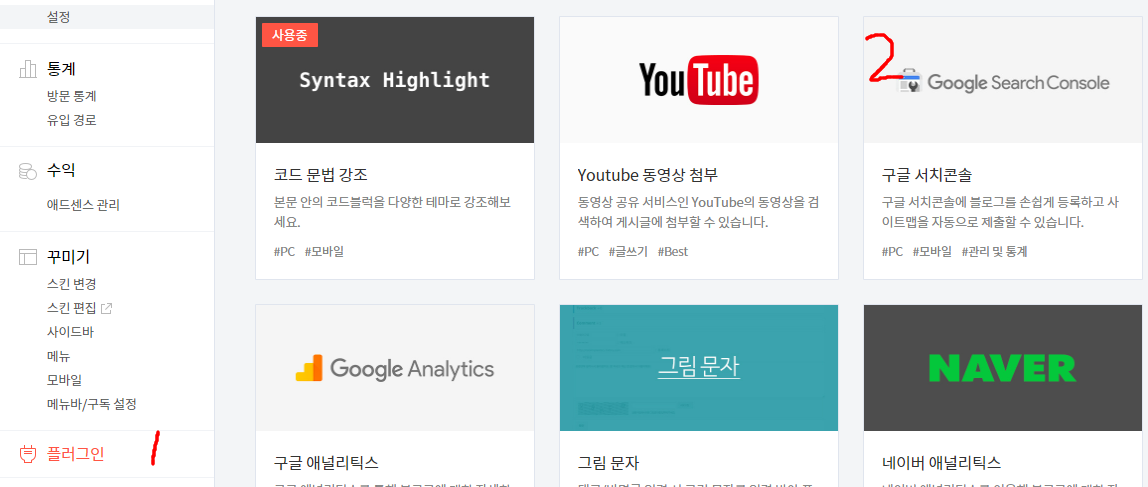The width and height of the screenshot is (1148, 487).
Task: Click the 꾸미기 layout icon
Action: click(27, 257)
